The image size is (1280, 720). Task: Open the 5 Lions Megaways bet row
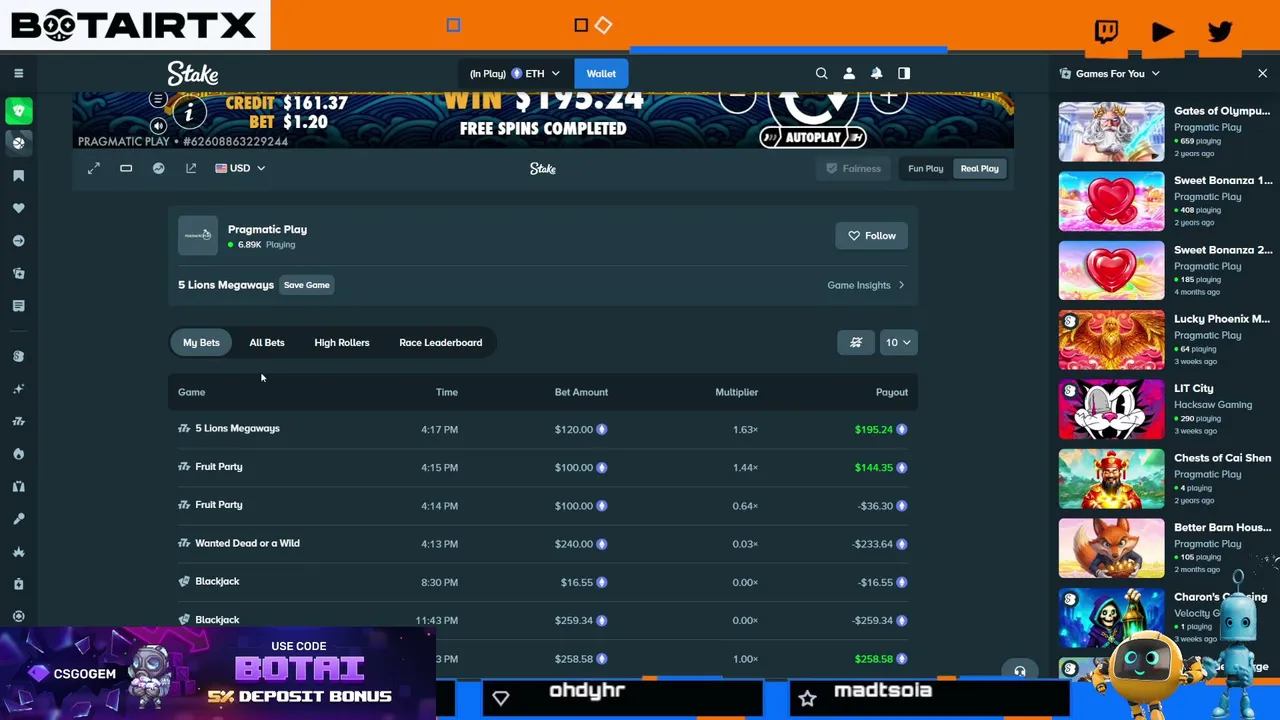point(543,429)
